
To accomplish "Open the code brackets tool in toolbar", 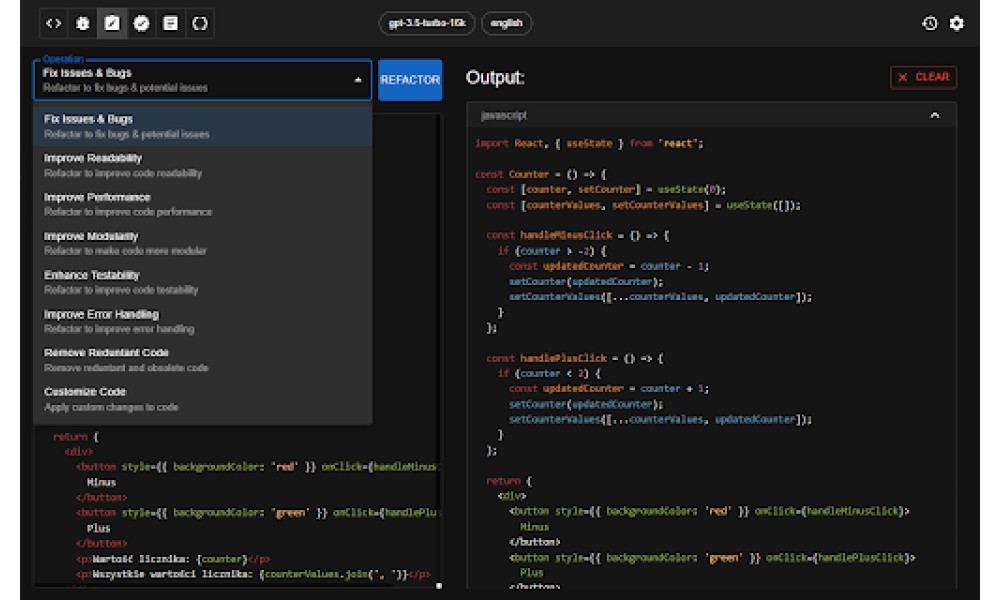I will tap(54, 24).
